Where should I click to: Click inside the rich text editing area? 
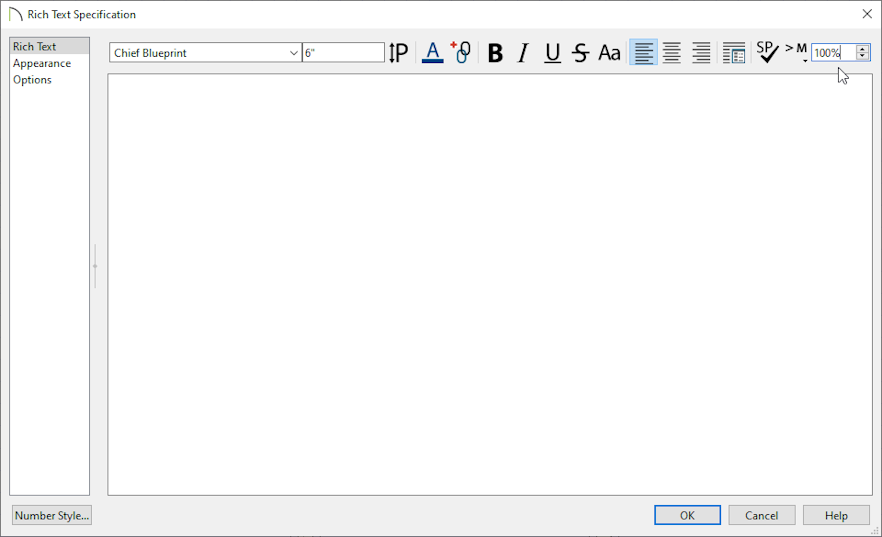coord(490,284)
